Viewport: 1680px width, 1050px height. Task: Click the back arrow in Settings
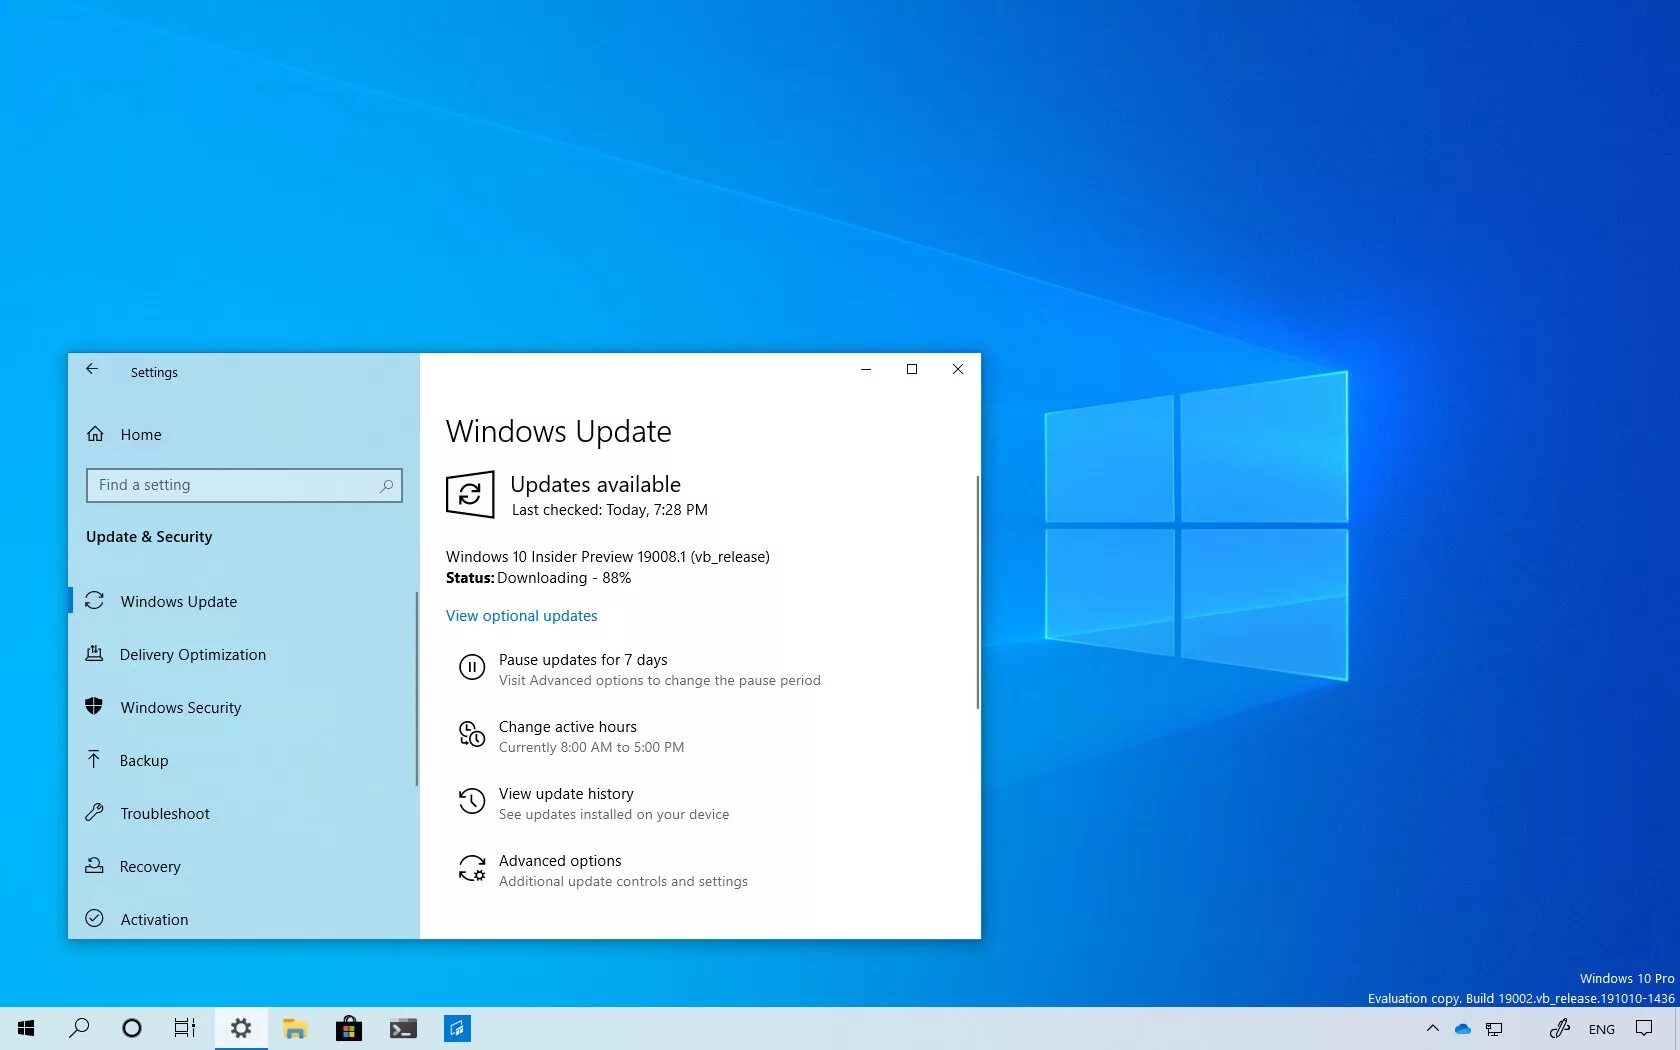(x=92, y=369)
